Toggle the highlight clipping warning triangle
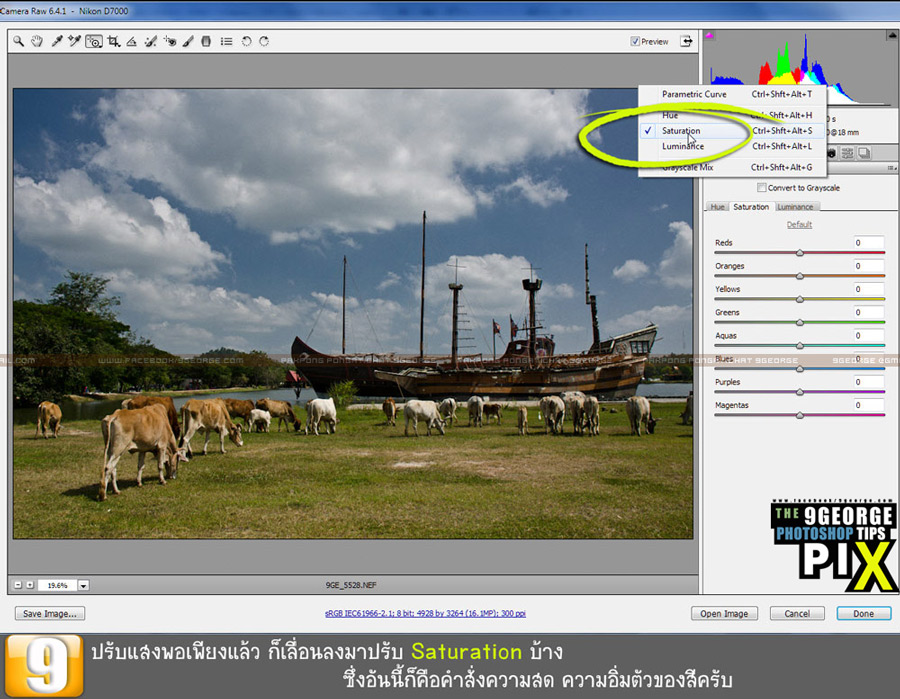 coord(893,36)
